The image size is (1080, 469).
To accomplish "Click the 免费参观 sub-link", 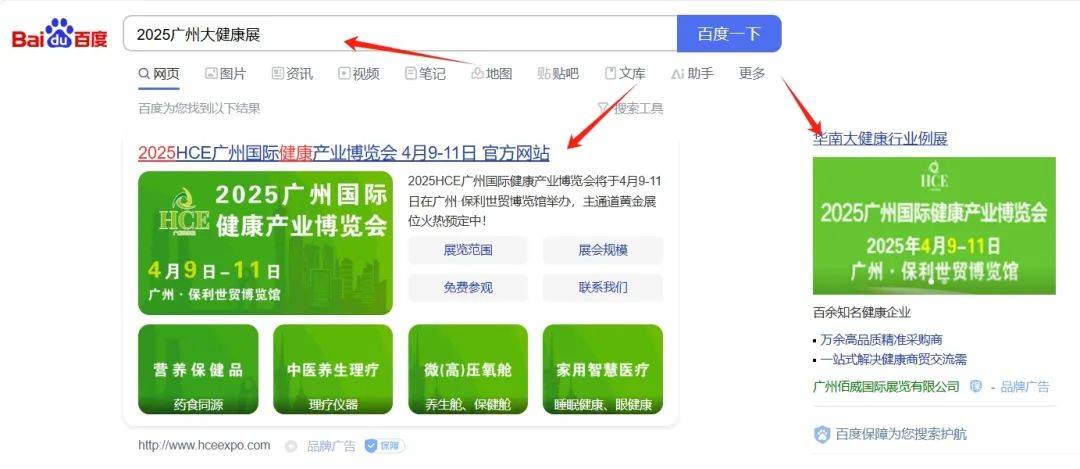I will click(468, 287).
